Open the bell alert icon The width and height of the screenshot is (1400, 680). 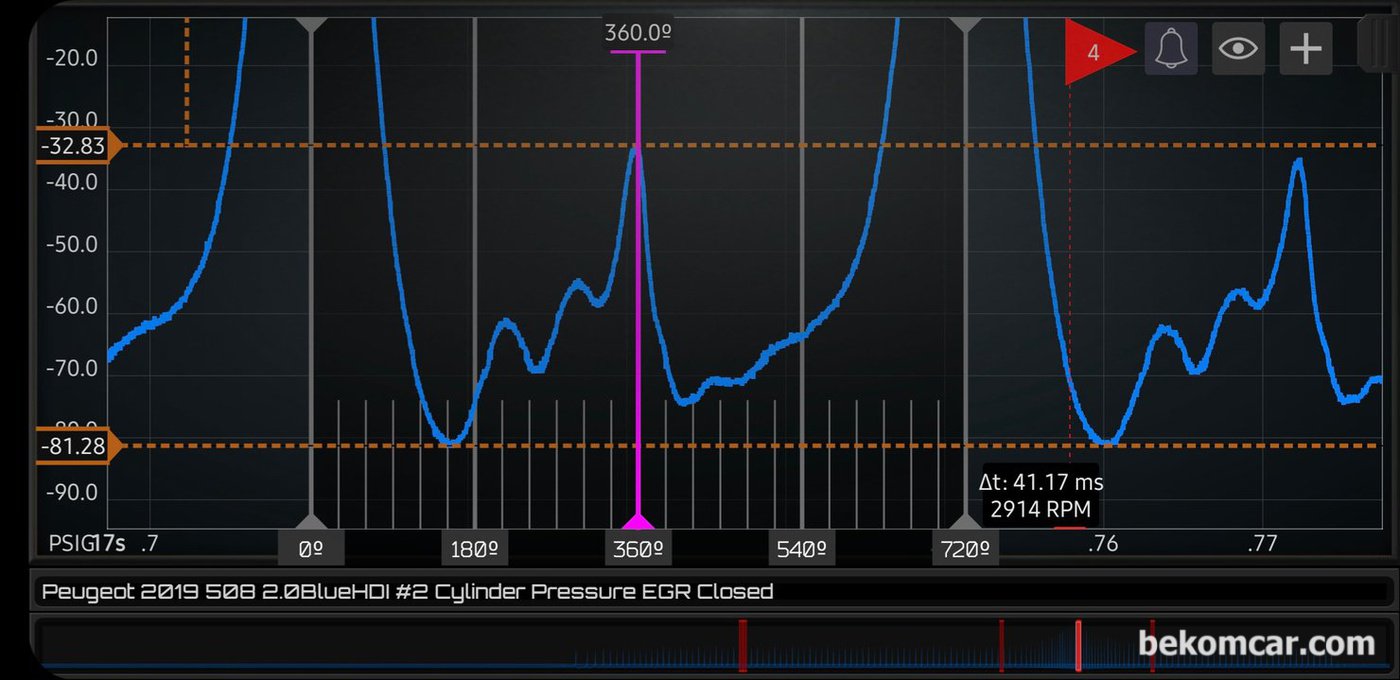(1170, 49)
